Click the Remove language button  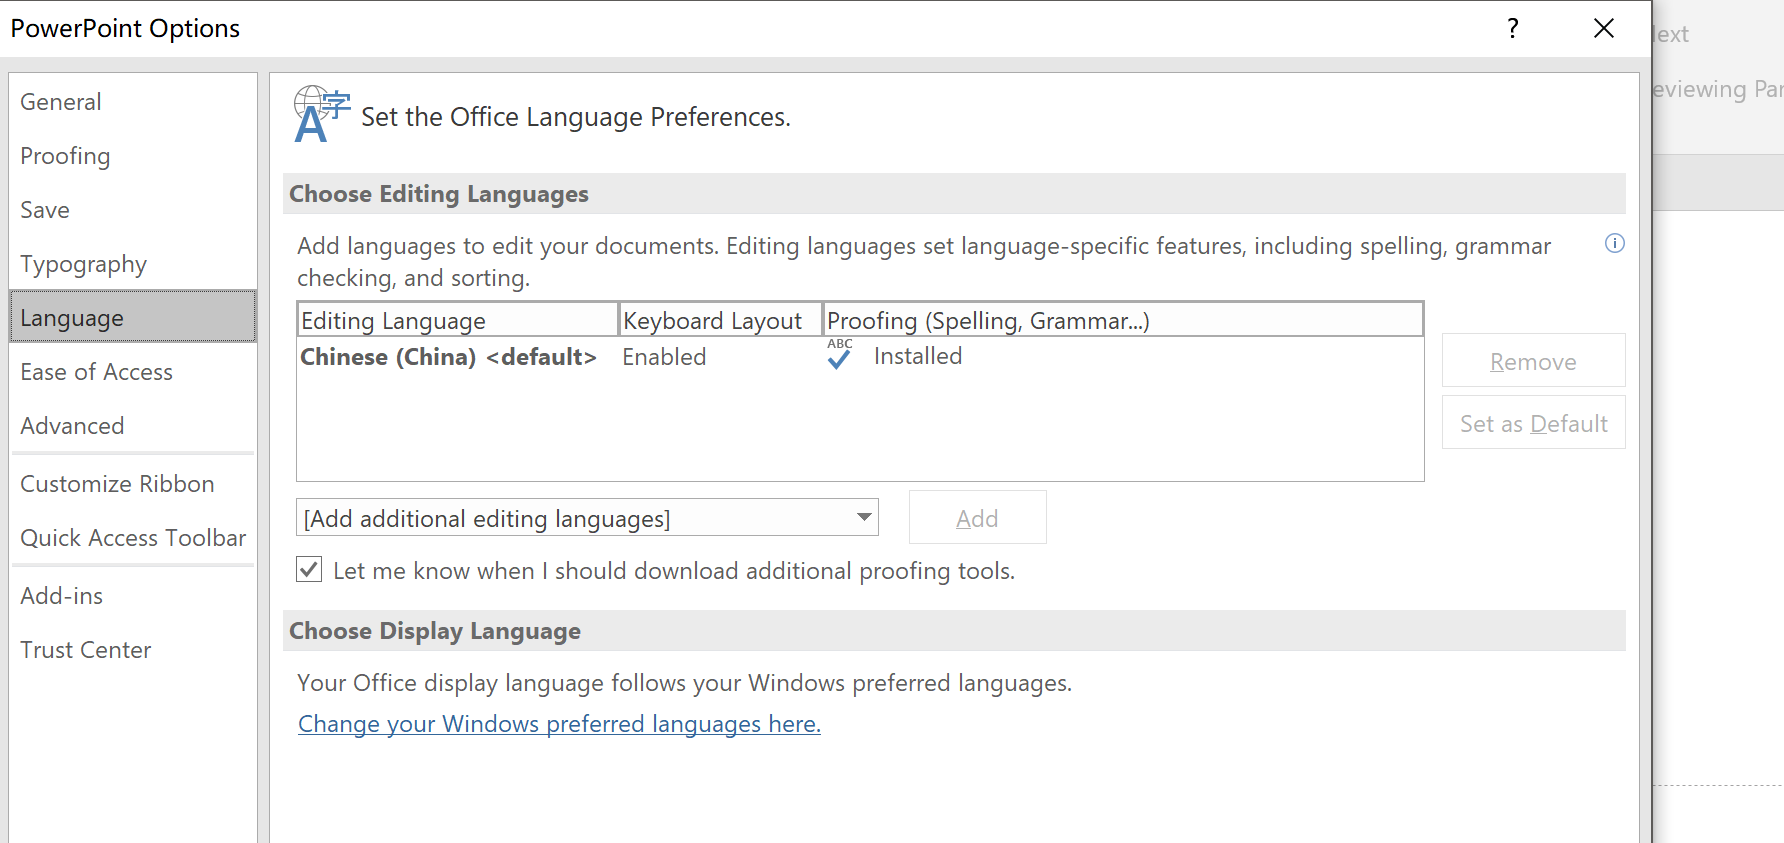[x=1533, y=361]
